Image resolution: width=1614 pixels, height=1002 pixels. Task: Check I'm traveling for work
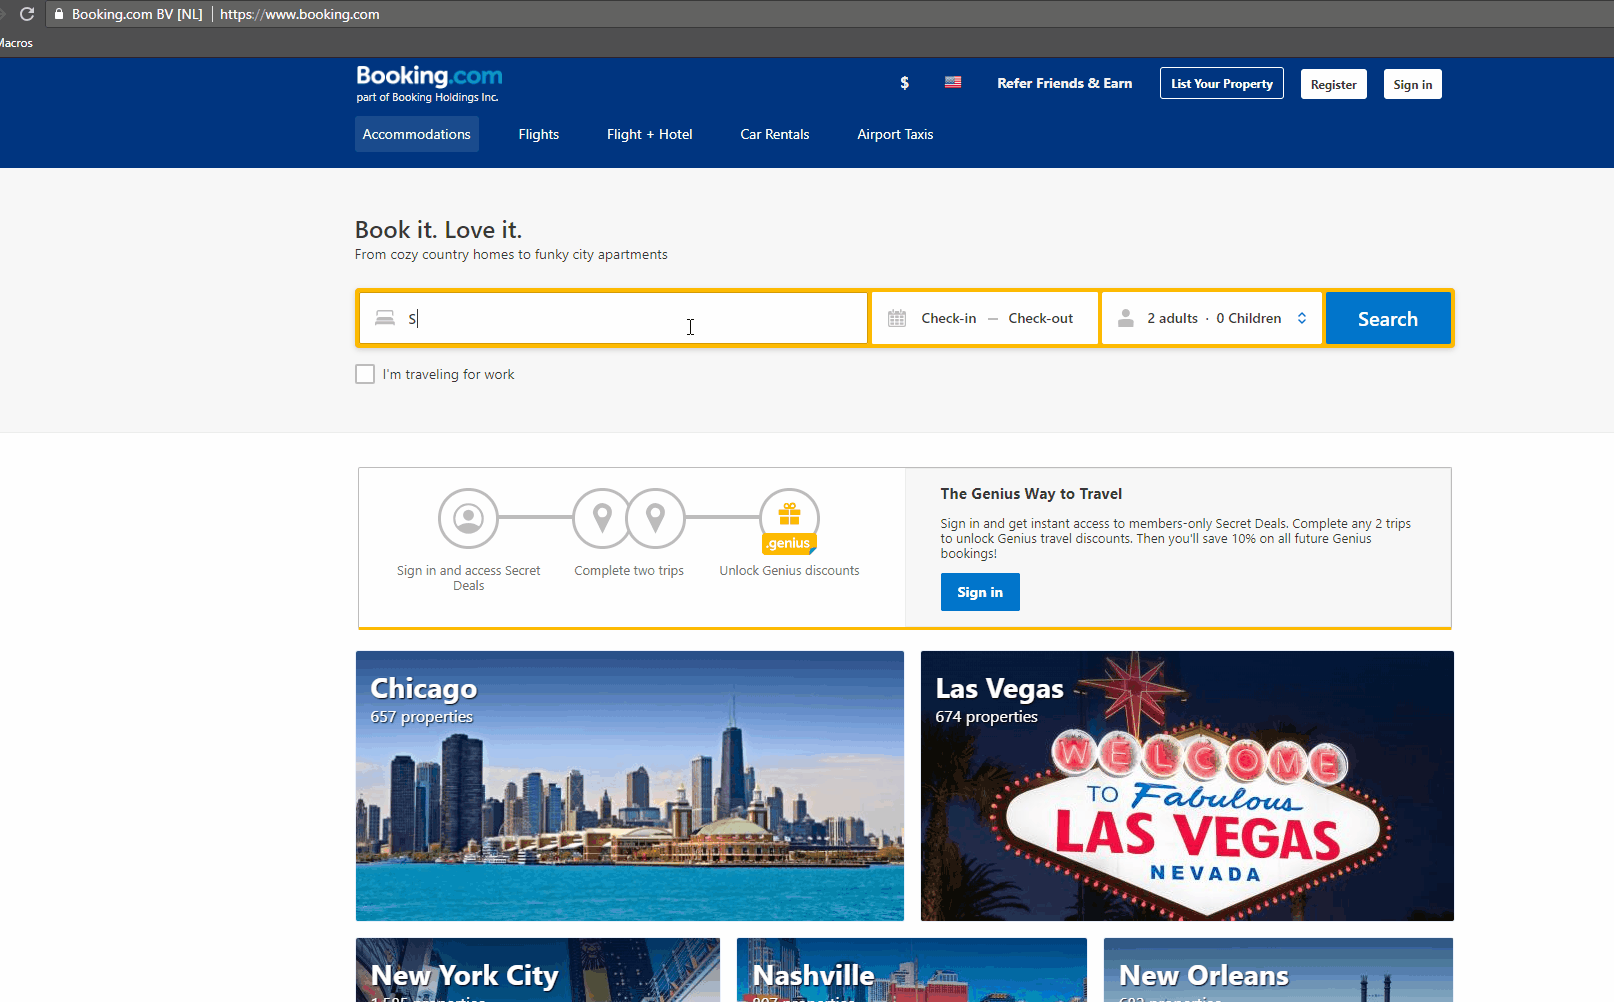(365, 374)
